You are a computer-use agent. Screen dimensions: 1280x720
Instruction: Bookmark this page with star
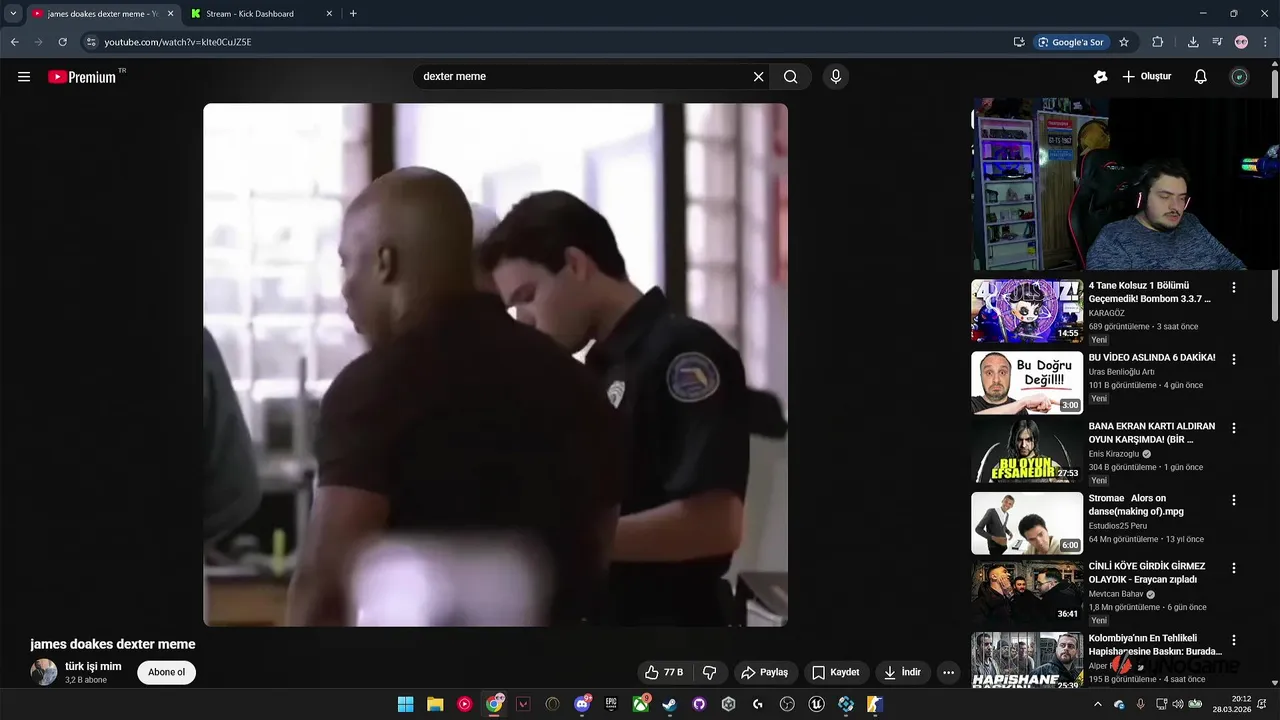[x=1124, y=42]
